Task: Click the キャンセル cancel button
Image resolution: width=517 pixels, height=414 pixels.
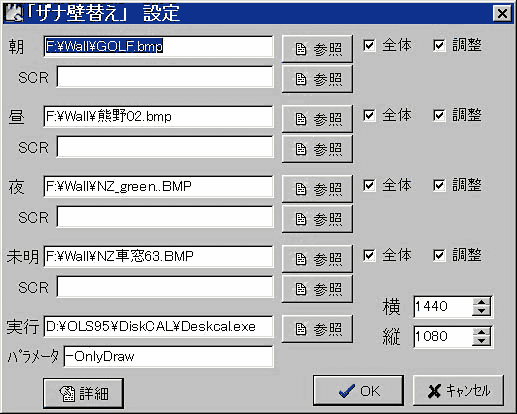Action: pyautogui.click(x=458, y=391)
